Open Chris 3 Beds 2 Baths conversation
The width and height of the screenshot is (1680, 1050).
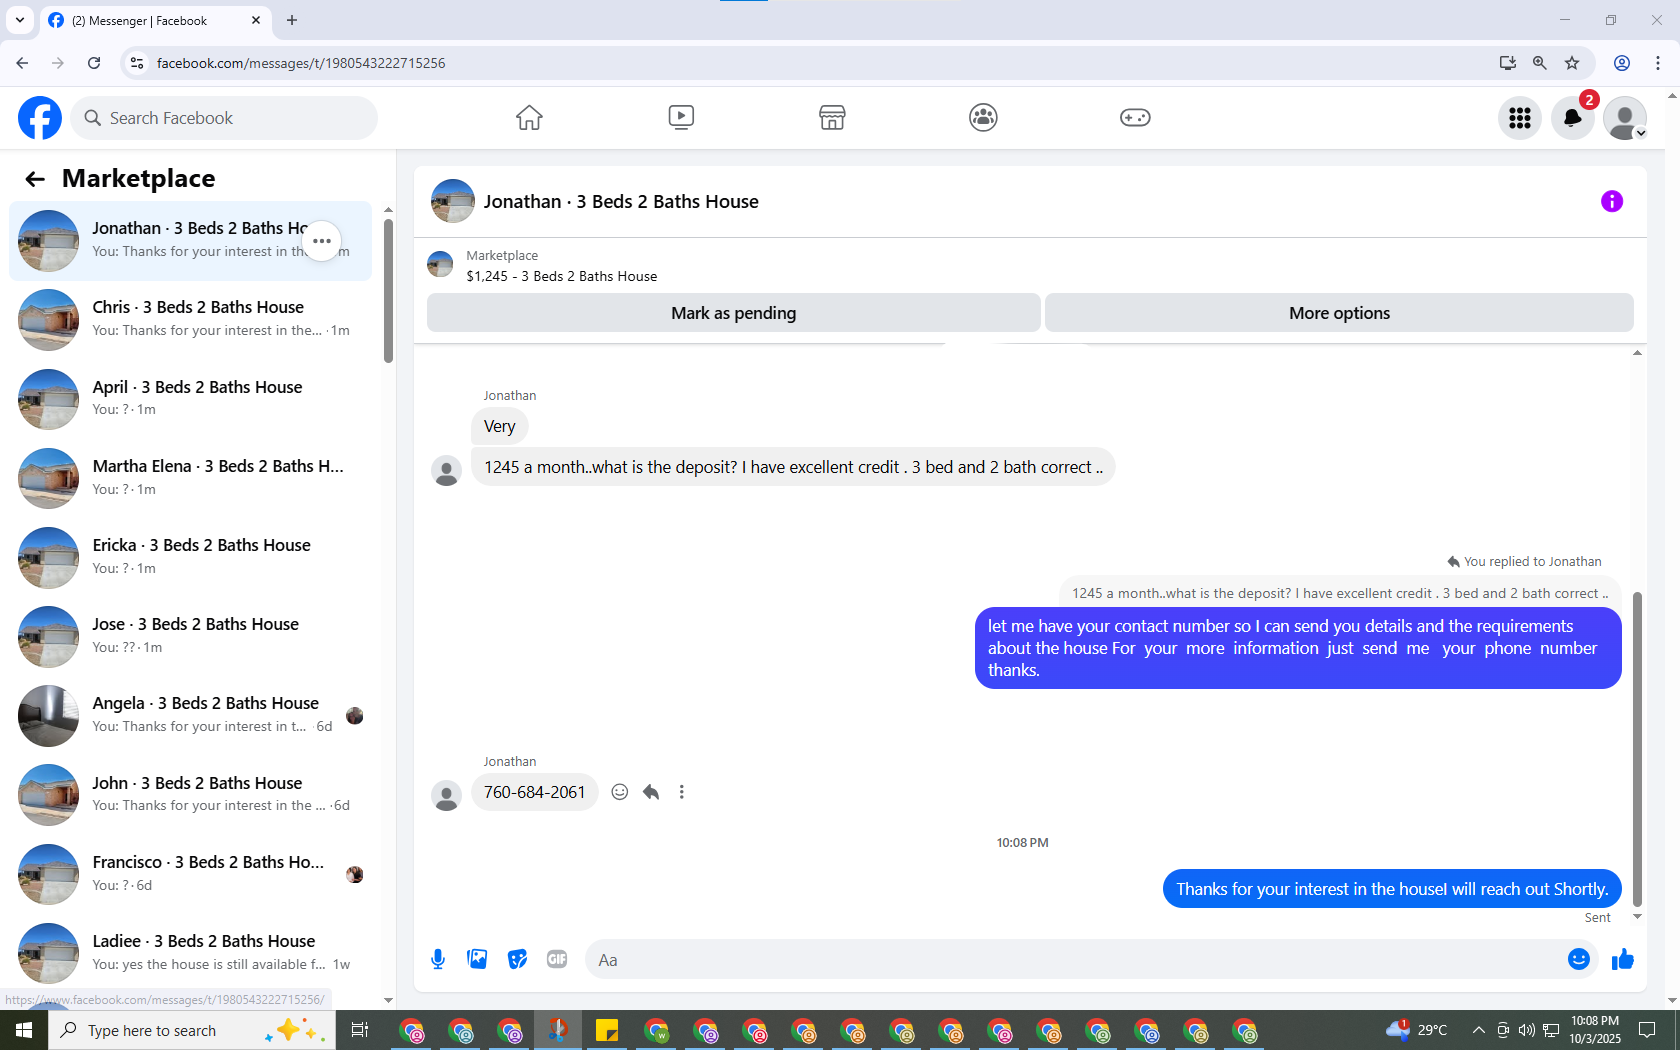pos(190,320)
